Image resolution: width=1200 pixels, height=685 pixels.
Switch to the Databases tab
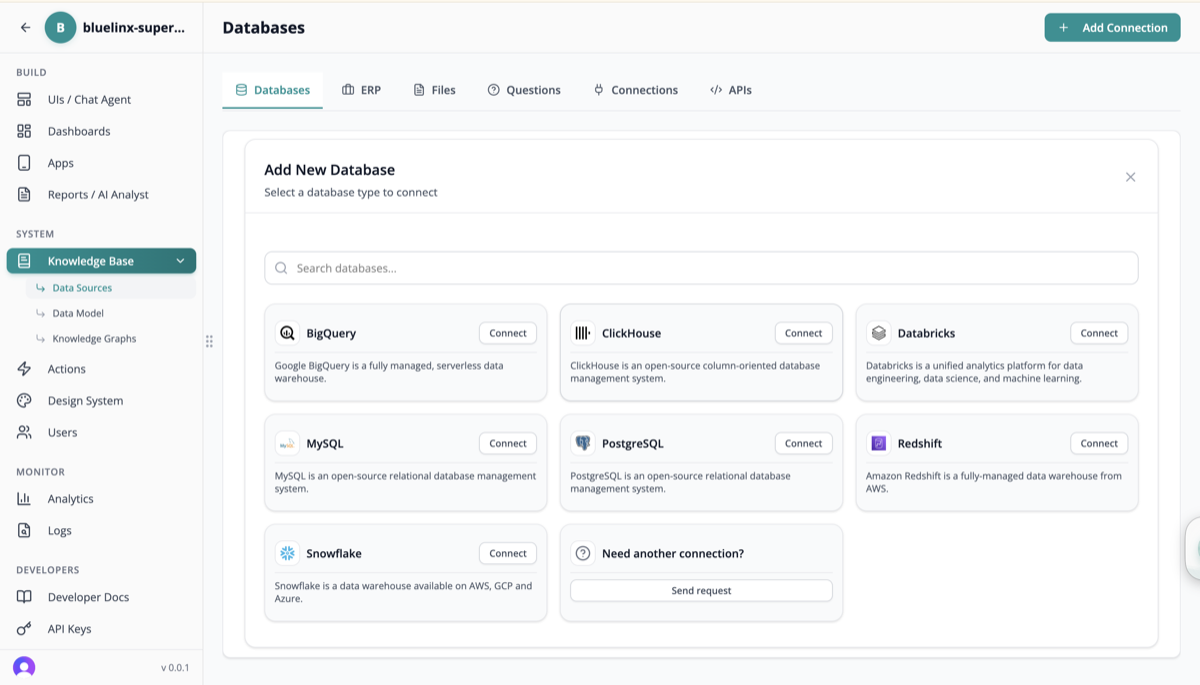coord(272,90)
